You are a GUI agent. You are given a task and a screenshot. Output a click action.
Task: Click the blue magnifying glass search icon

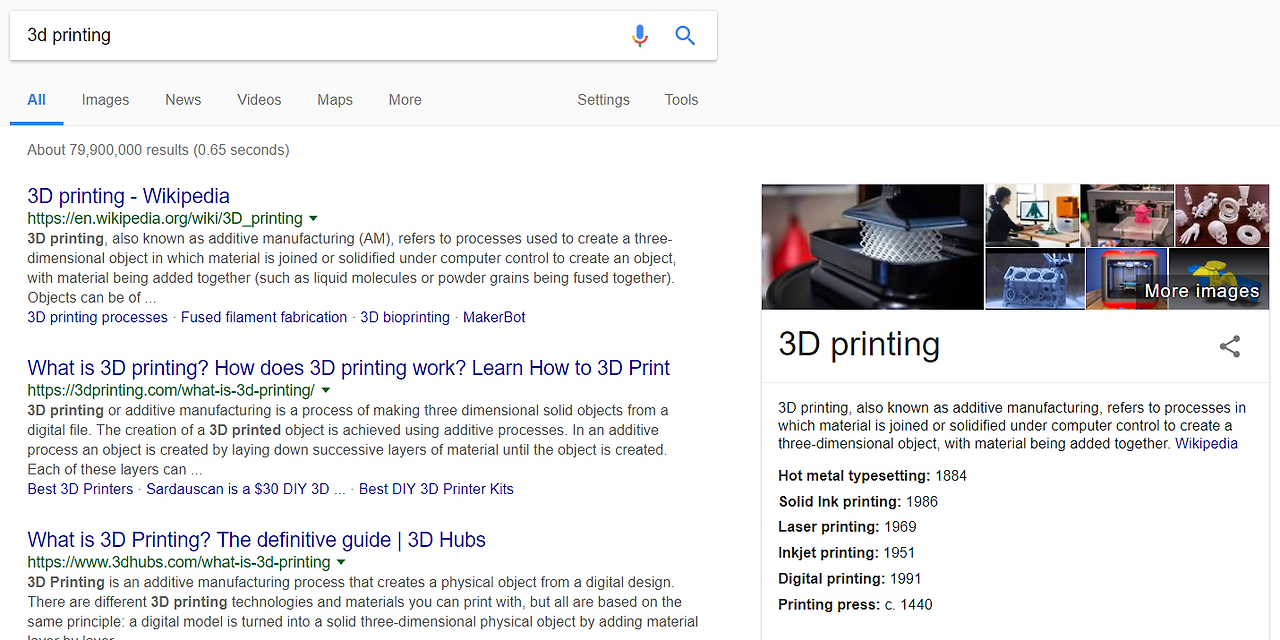685,35
